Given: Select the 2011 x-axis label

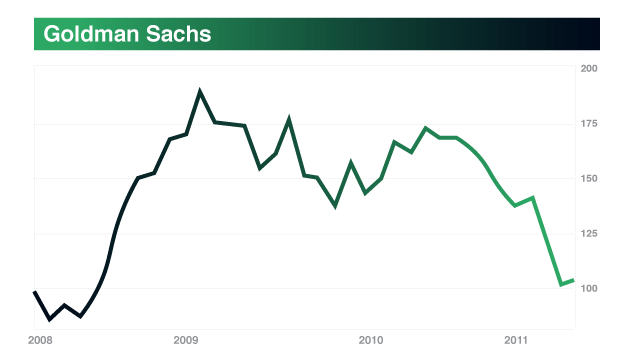Looking at the screenshot, I should coord(516,340).
